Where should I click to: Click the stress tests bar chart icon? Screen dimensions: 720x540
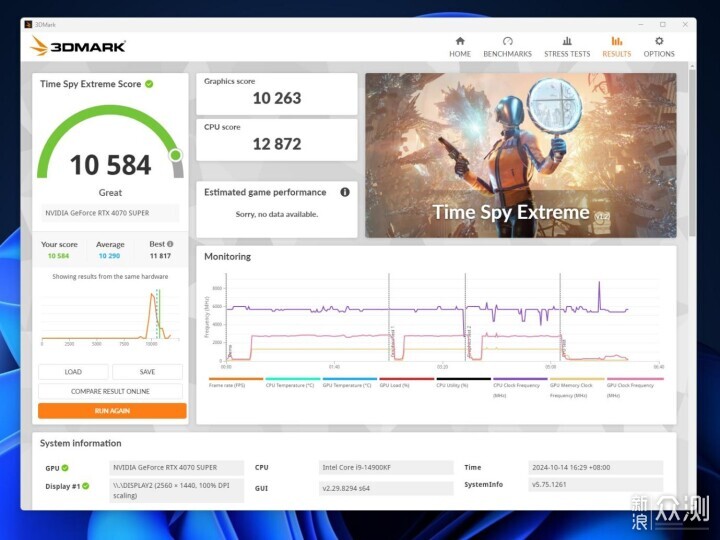pos(567,41)
